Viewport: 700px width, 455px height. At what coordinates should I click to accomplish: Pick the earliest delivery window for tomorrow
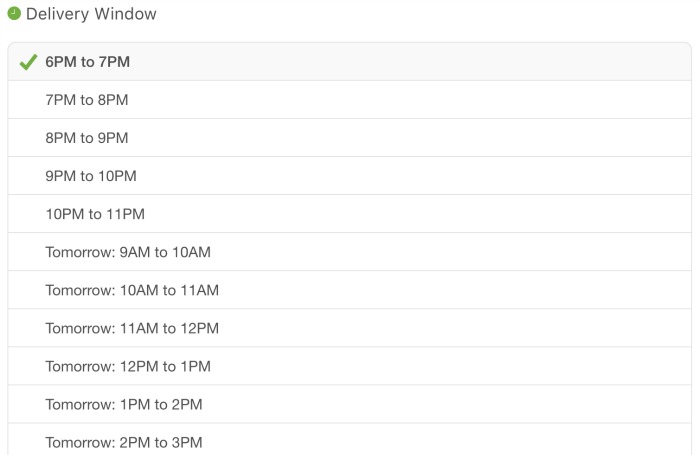128,252
